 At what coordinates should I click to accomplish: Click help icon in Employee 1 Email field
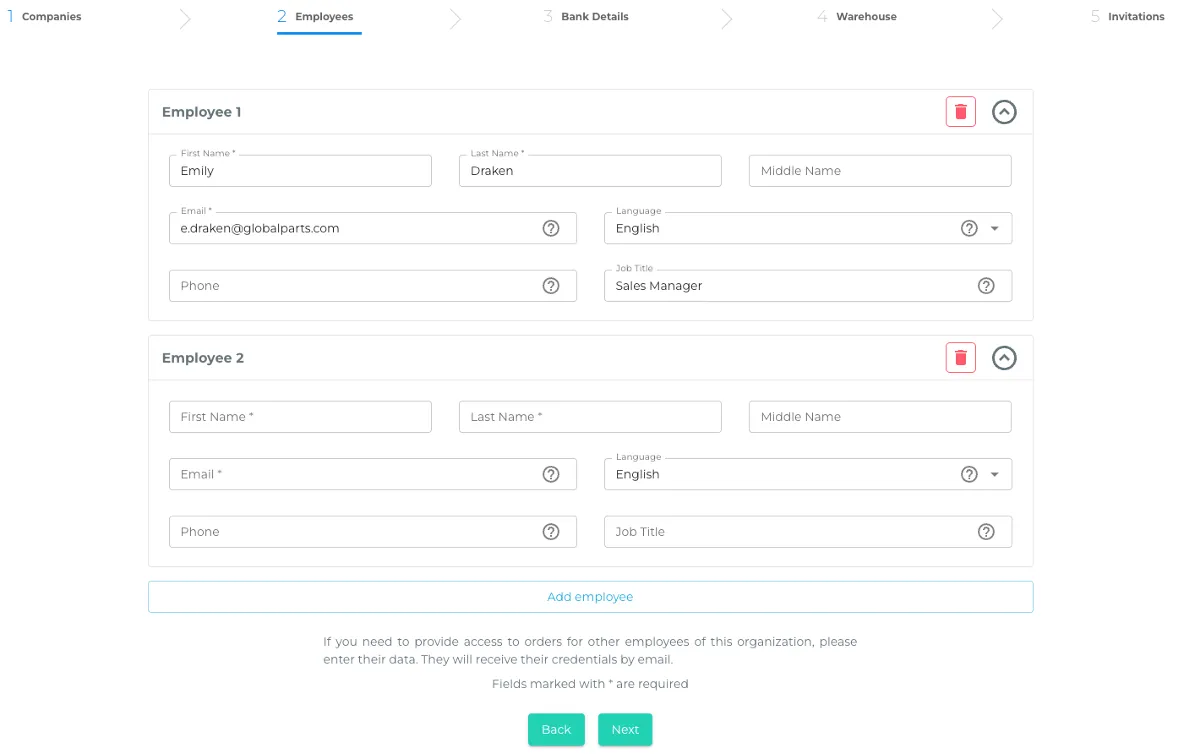click(x=551, y=228)
